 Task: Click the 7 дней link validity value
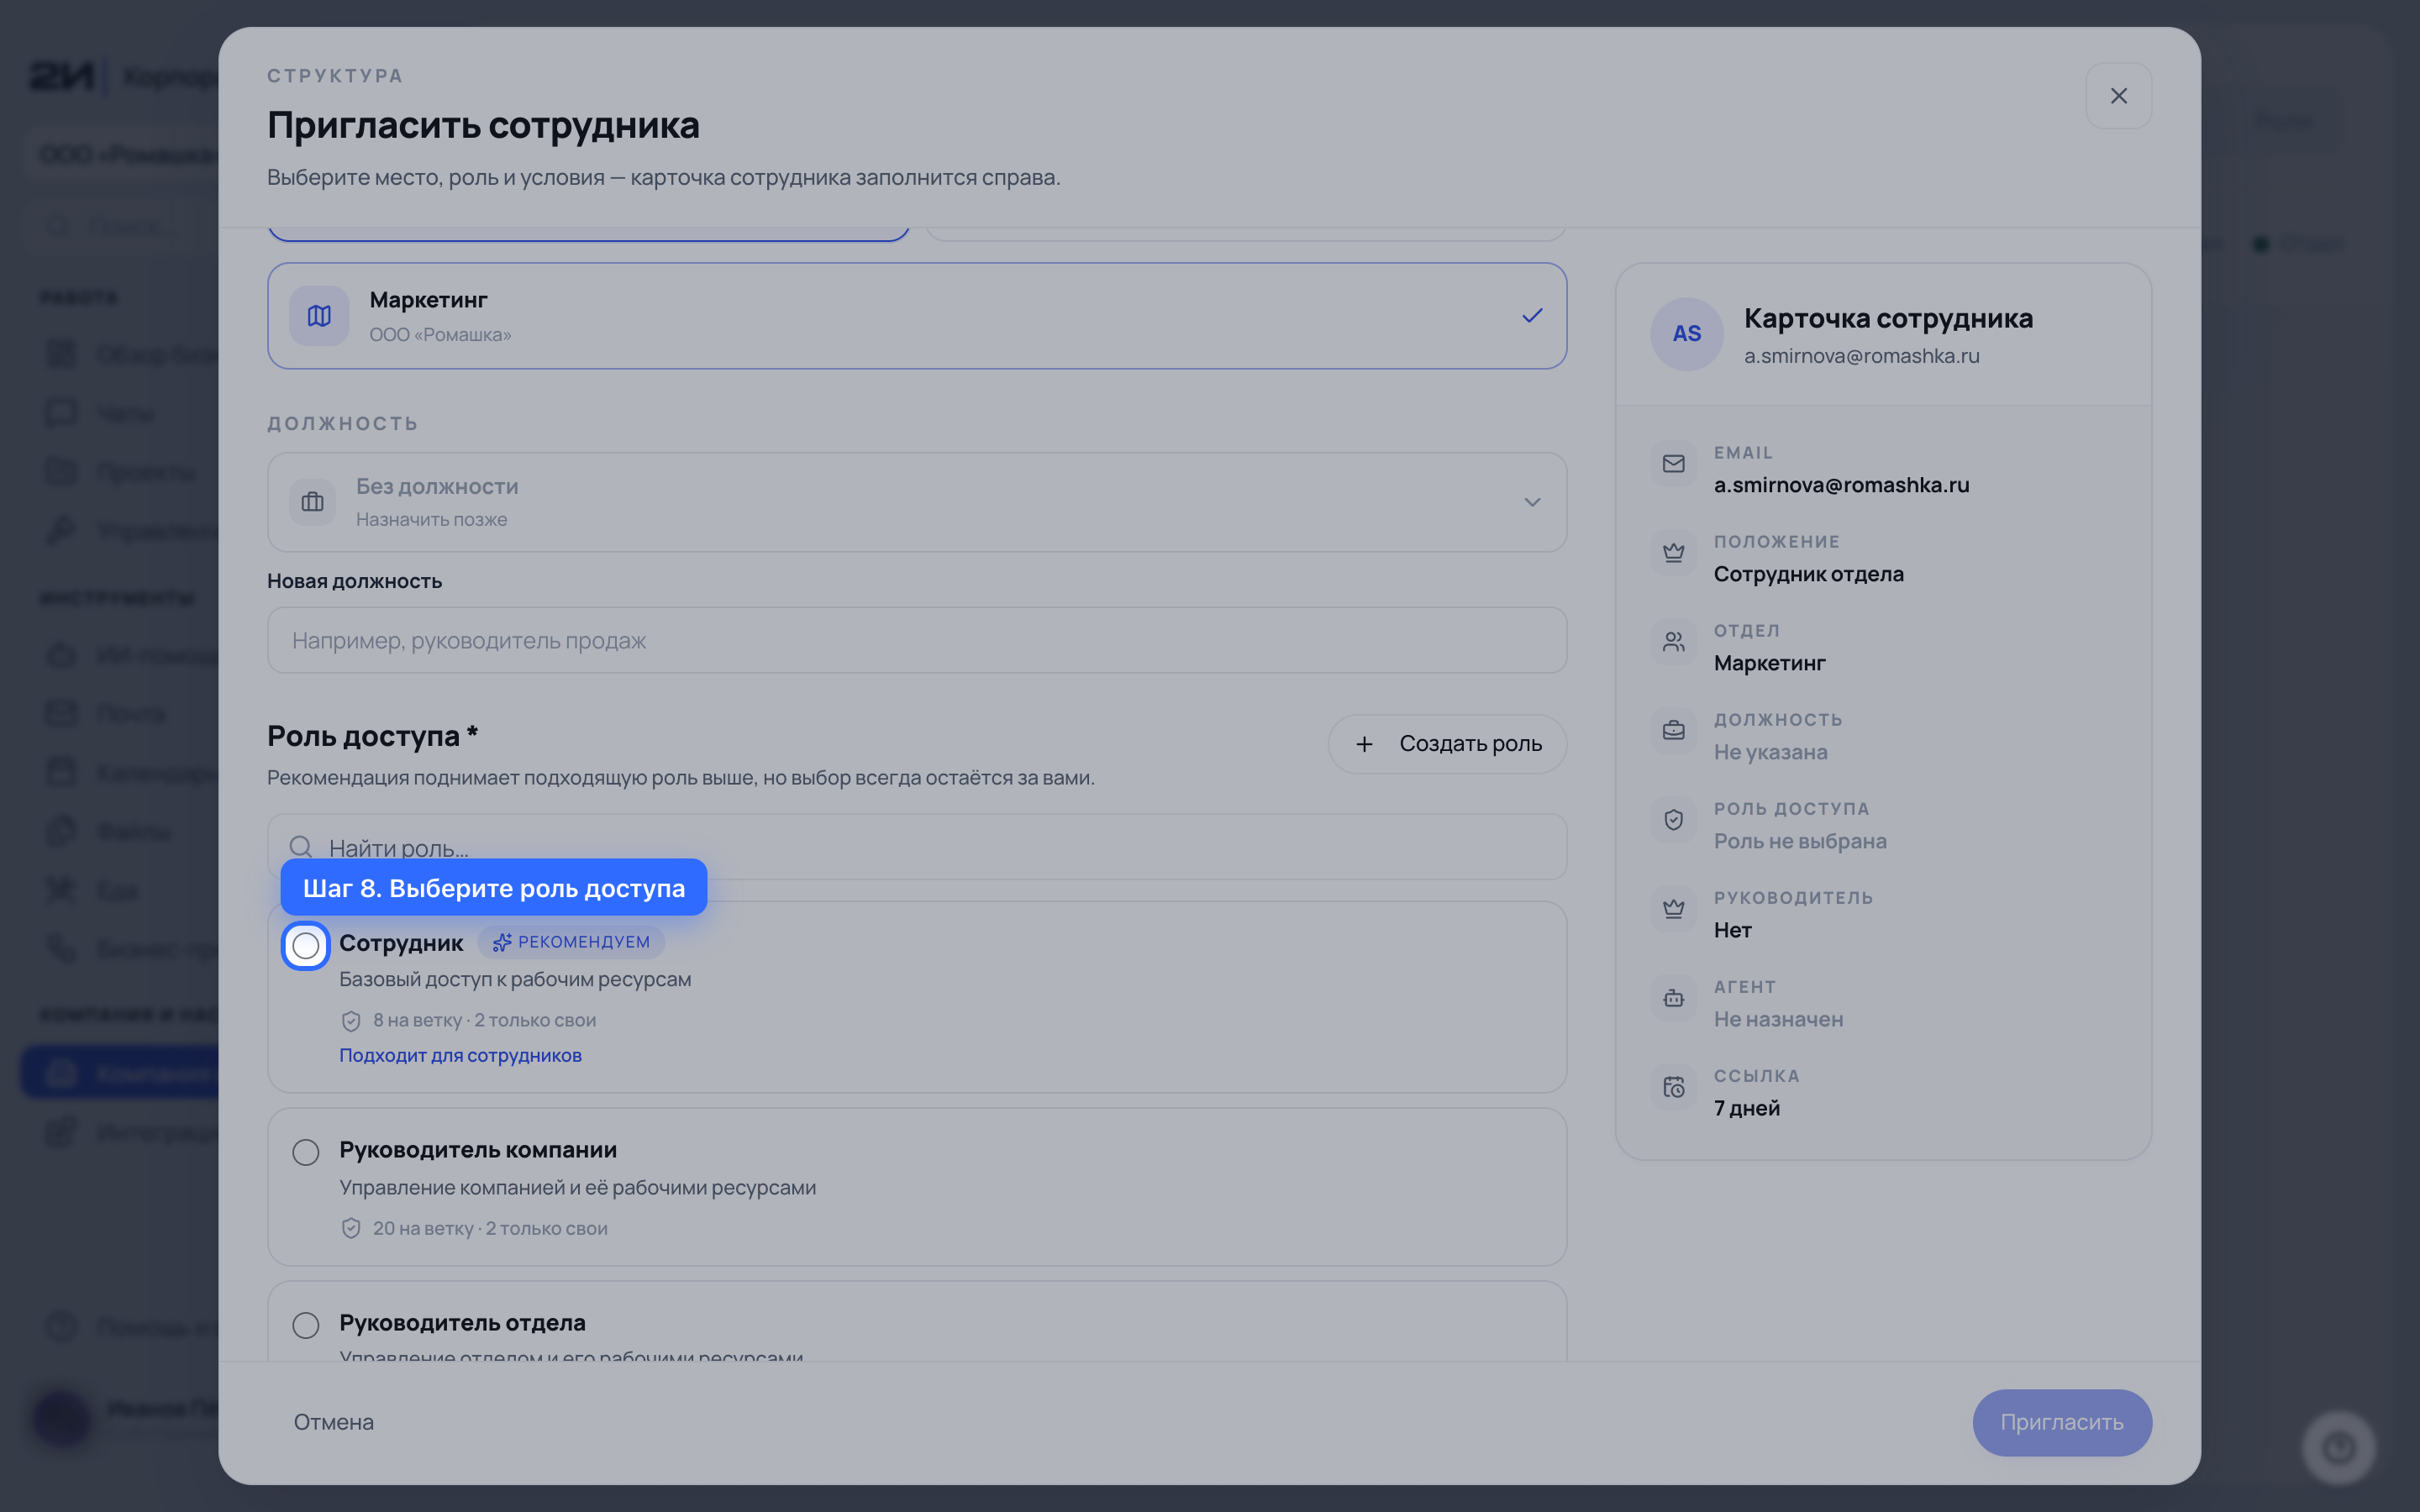[1746, 1108]
